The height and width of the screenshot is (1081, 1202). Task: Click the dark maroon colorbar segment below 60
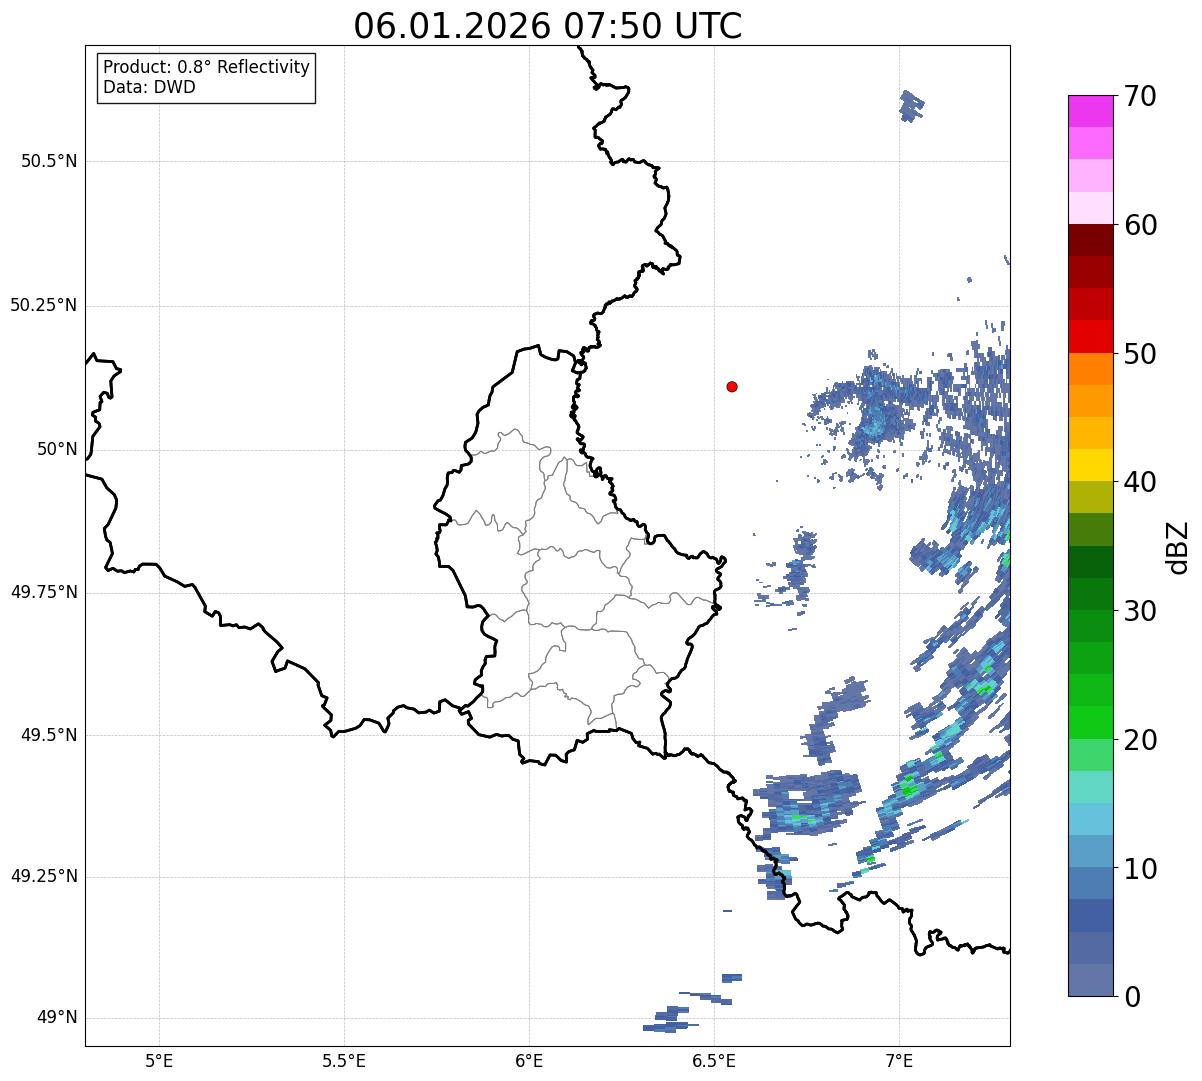click(1090, 240)
